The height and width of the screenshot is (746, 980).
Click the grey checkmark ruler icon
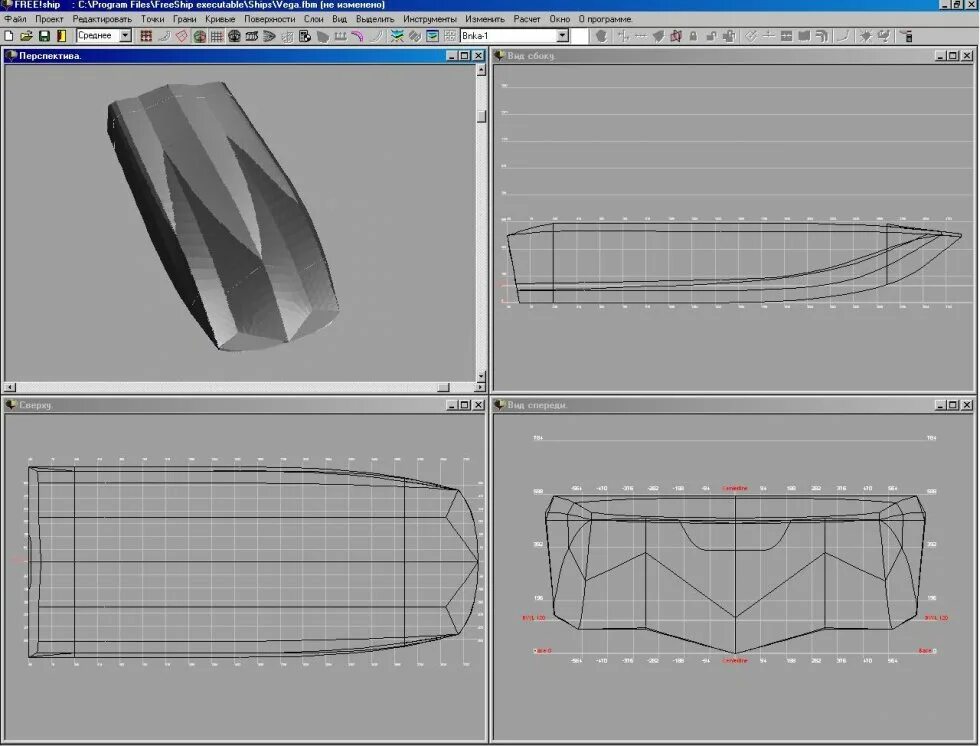[751, 36]
